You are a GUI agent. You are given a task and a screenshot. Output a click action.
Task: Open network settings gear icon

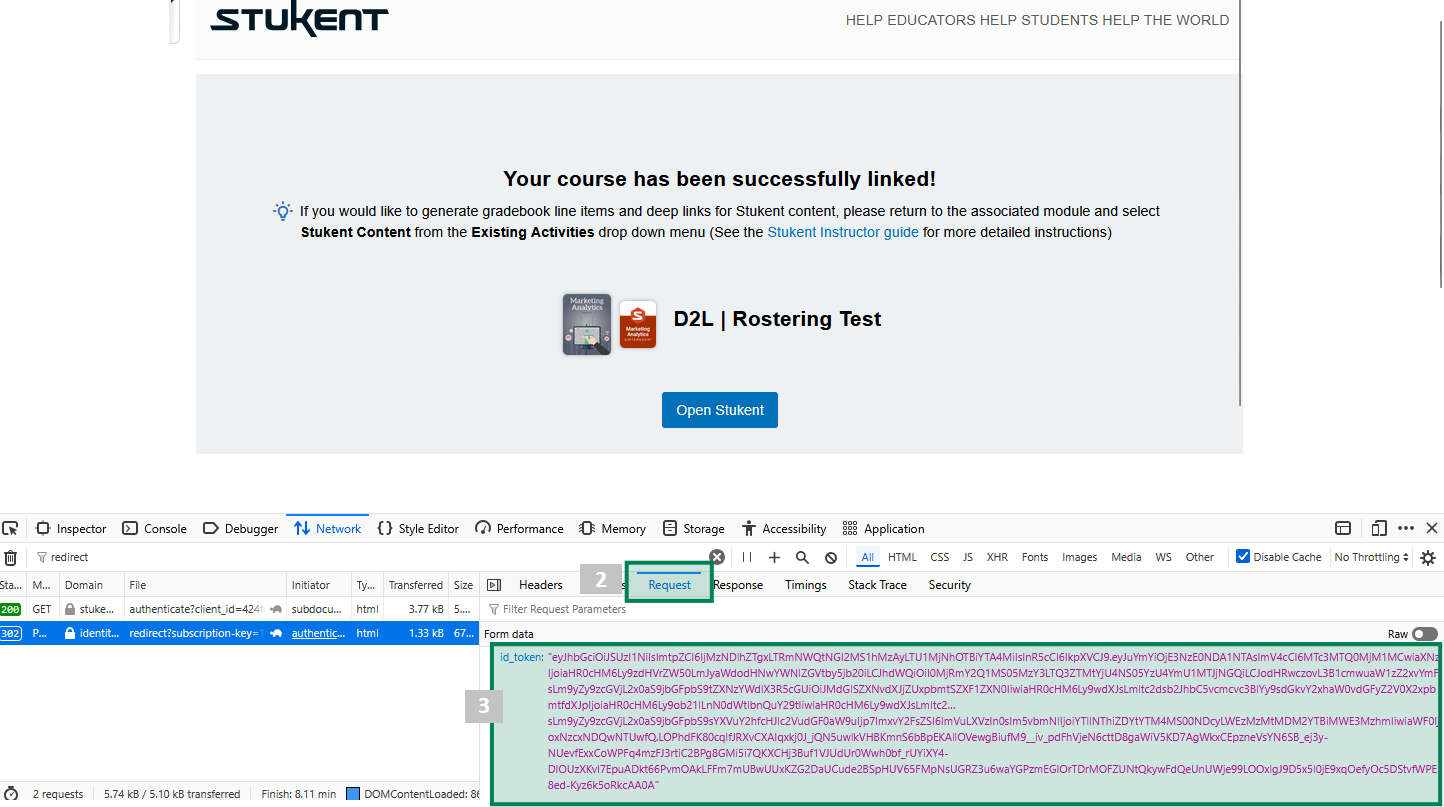point(1428,557)
